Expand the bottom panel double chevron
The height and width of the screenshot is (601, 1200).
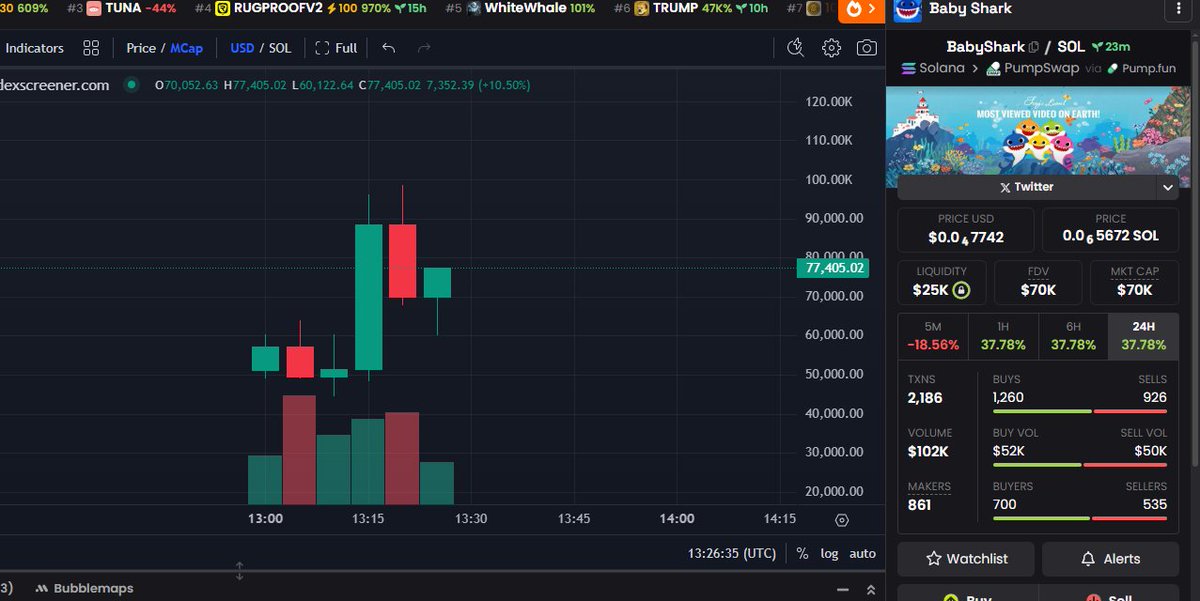point(870,589)
